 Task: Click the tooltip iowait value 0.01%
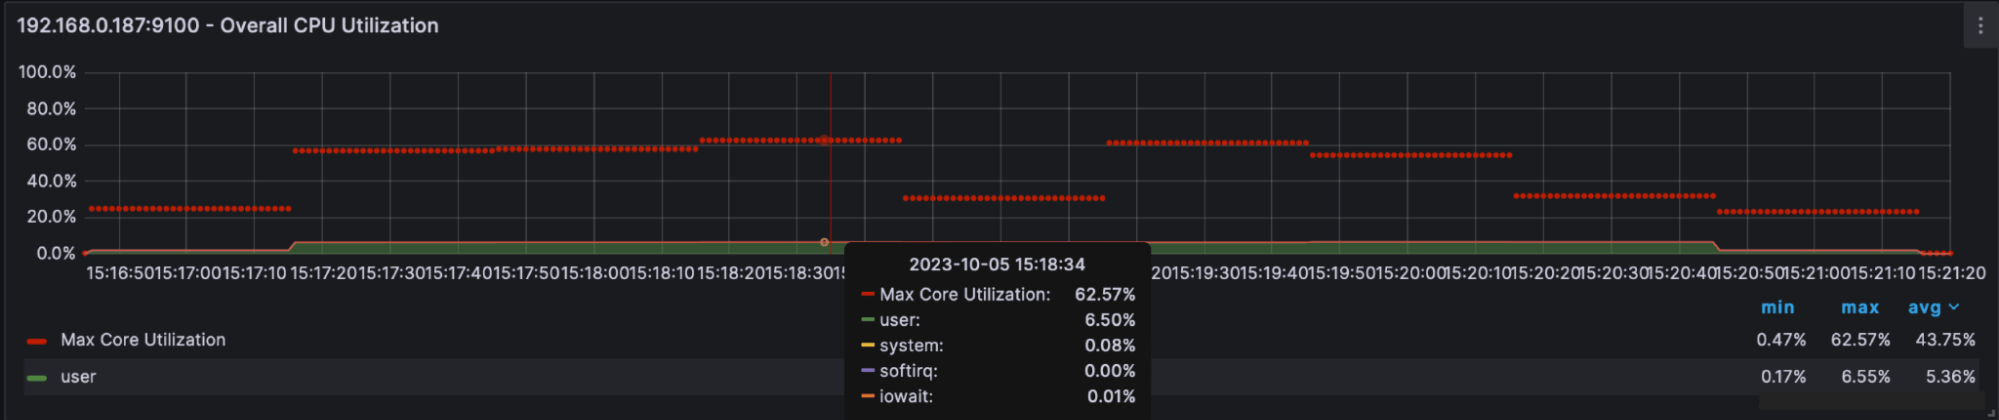tap(1111, 397)
